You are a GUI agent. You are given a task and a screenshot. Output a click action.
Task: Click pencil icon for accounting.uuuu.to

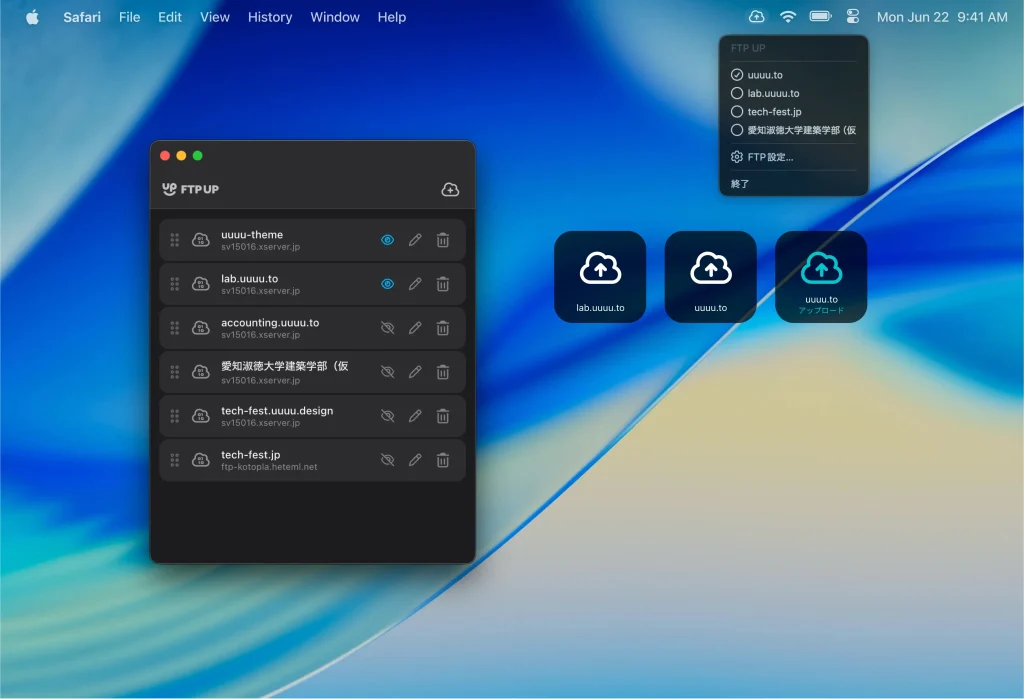click(415, 328)
